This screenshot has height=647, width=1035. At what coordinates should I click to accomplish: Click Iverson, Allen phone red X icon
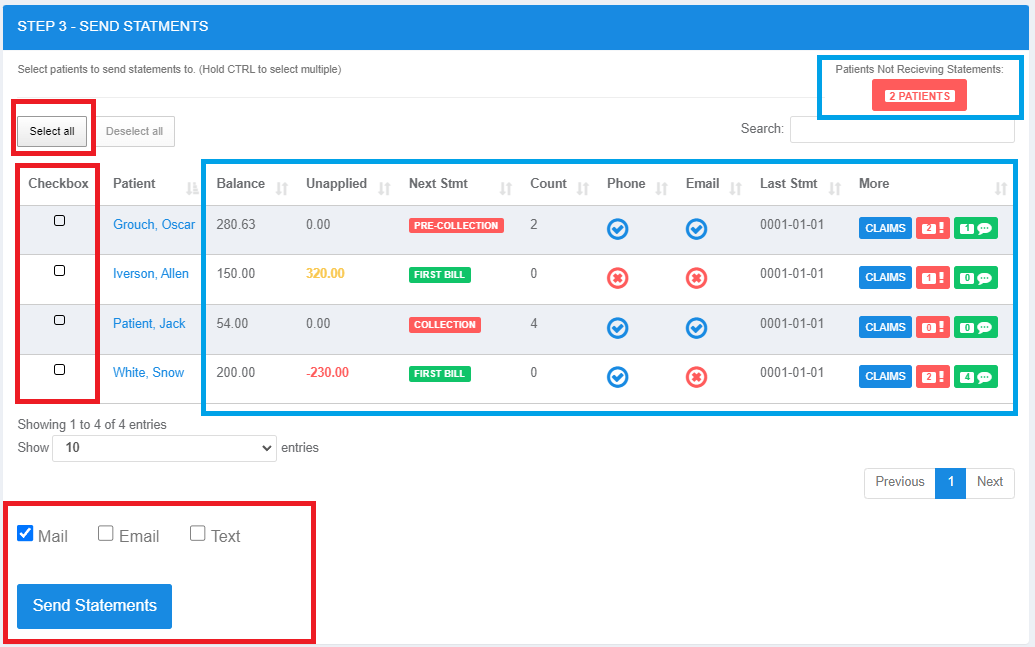click(x=617, y=278)
